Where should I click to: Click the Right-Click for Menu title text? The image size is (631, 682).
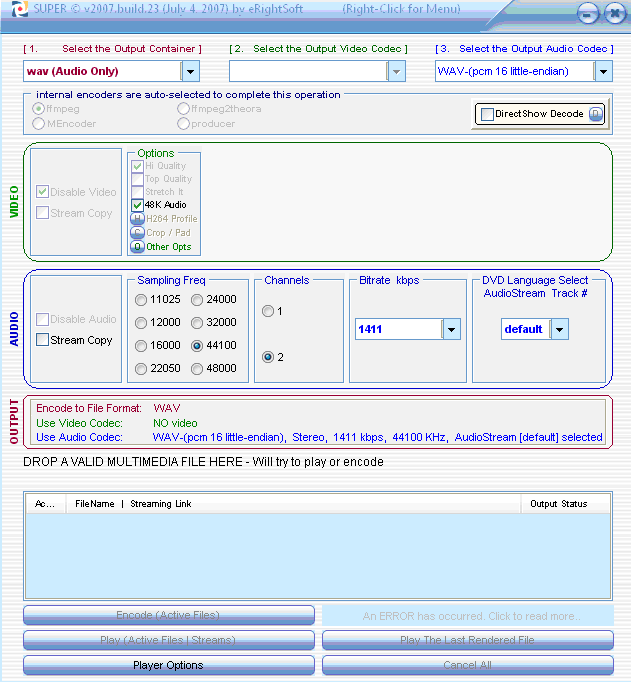(x=401, y=9)
